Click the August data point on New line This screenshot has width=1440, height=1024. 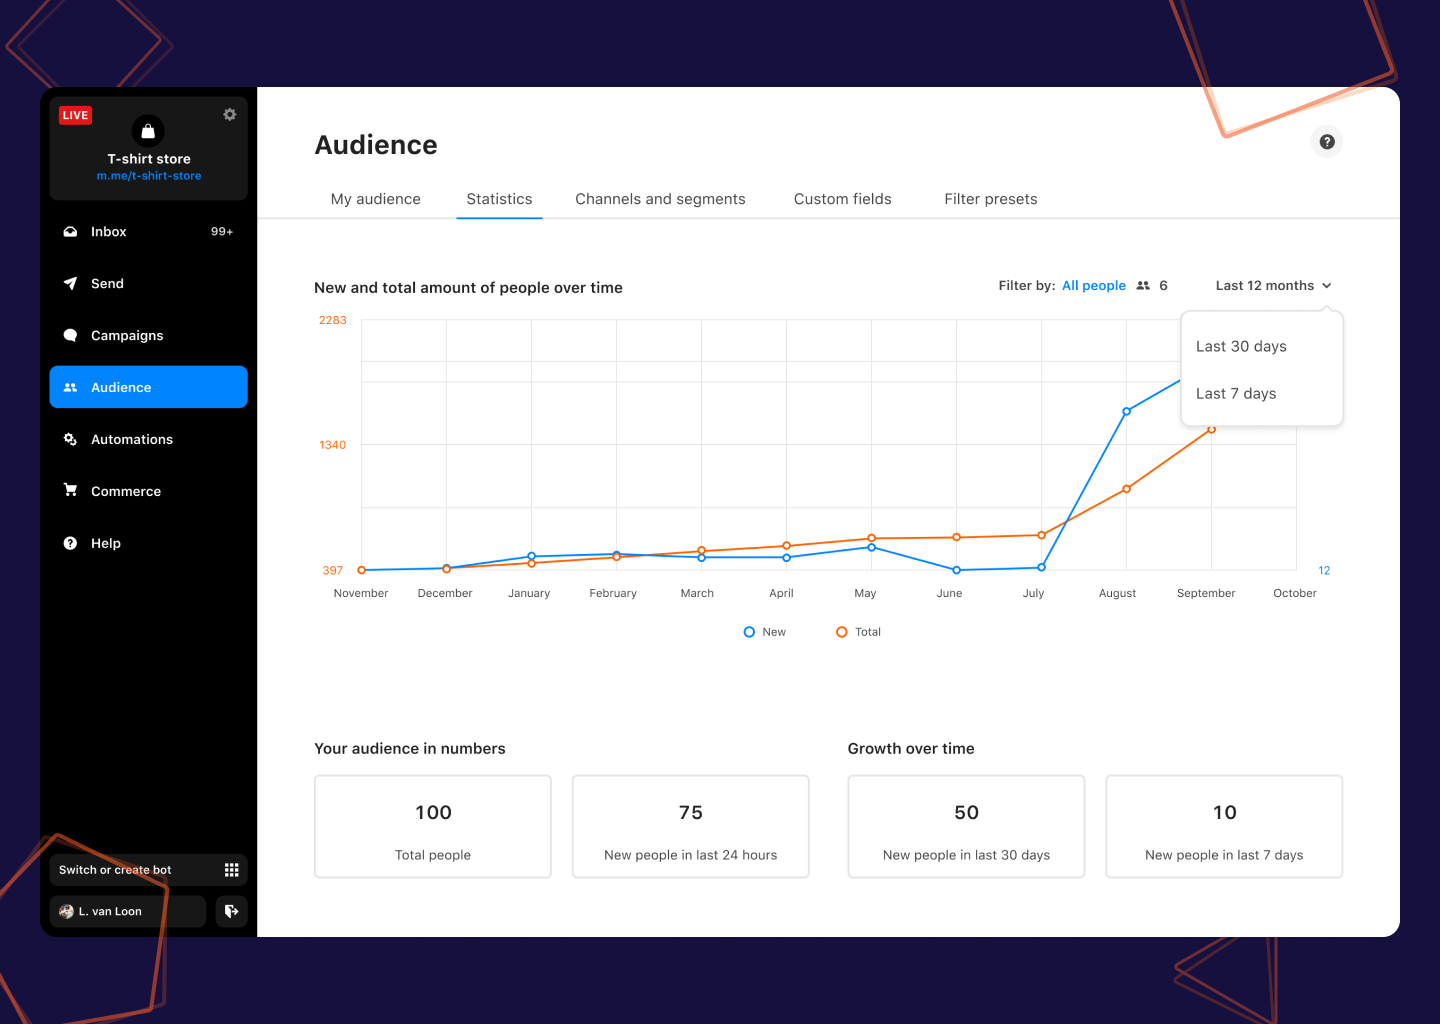pos(1126,412)
